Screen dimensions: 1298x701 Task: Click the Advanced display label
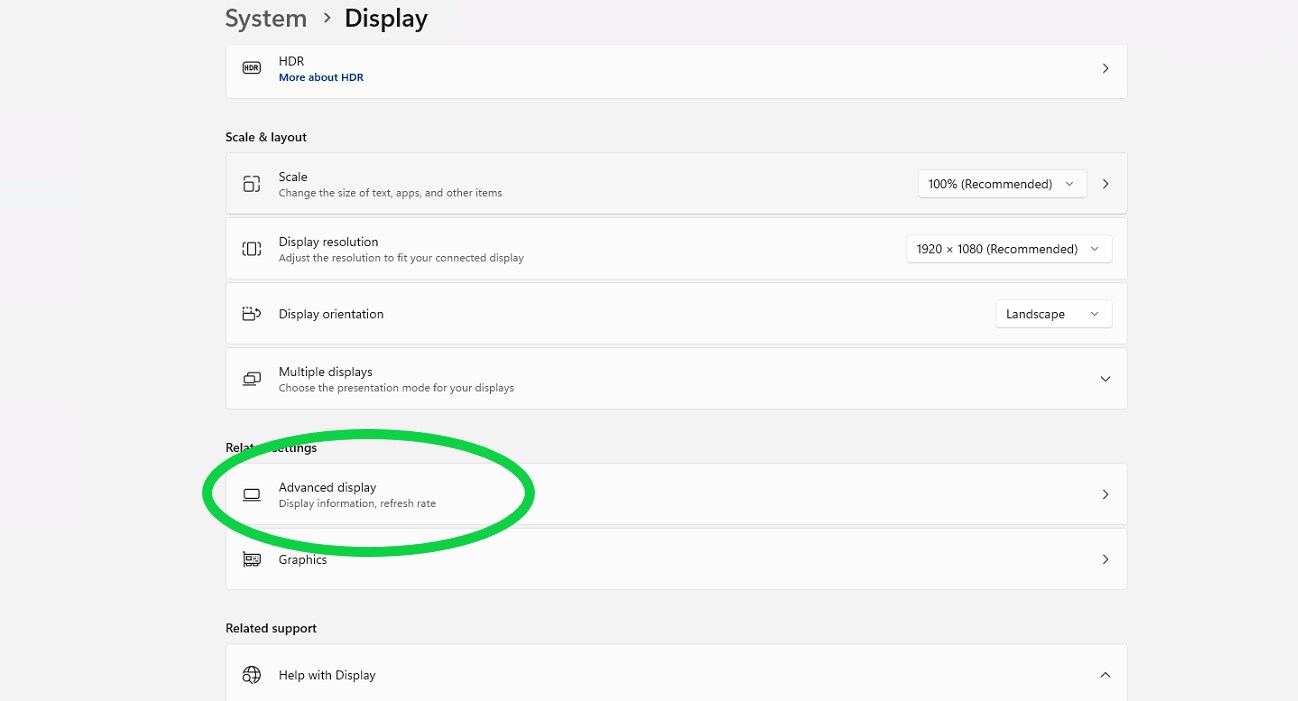pos(327,487)
